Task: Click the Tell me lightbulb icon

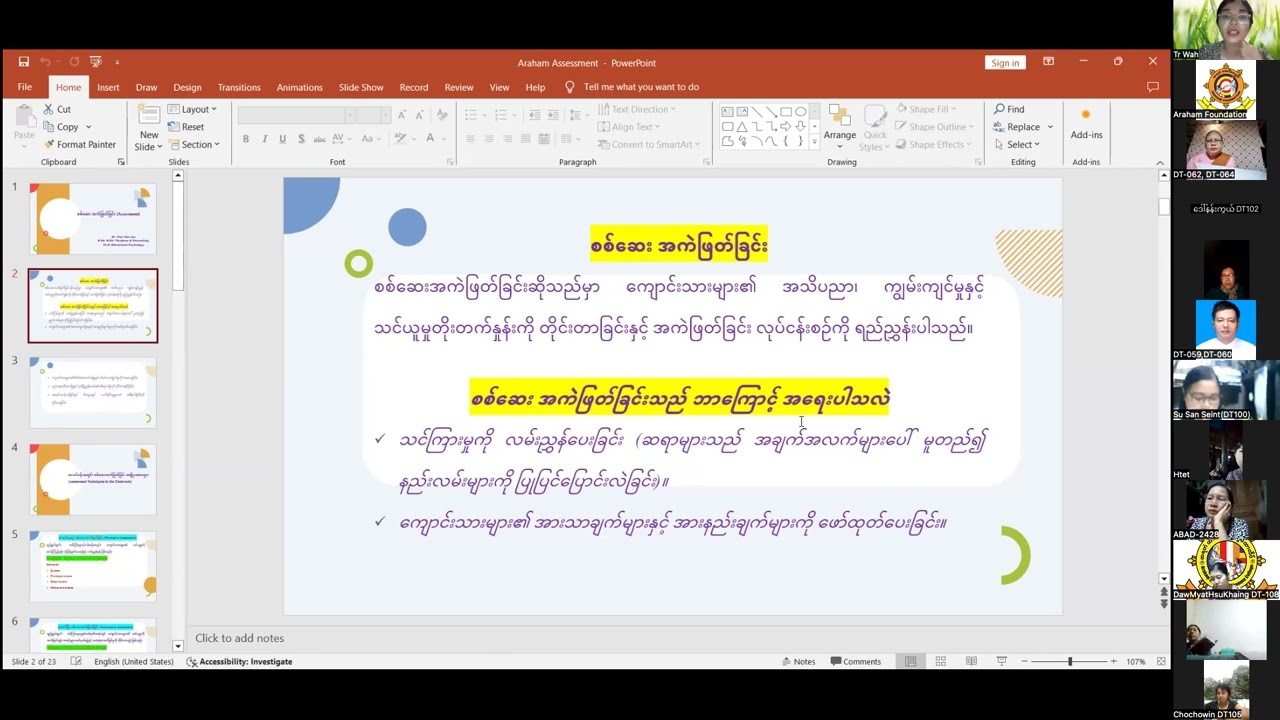Action: click(x=570, y=87)
